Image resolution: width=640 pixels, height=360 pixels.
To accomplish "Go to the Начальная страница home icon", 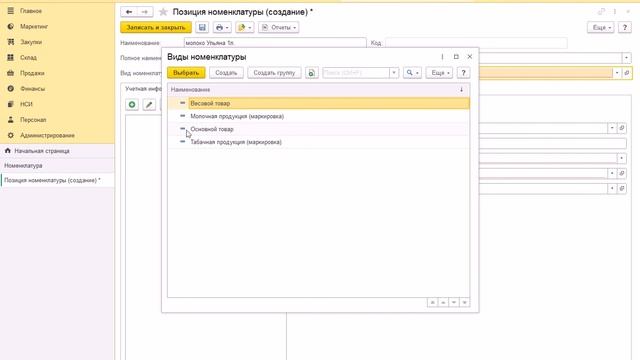I will 7,151.
